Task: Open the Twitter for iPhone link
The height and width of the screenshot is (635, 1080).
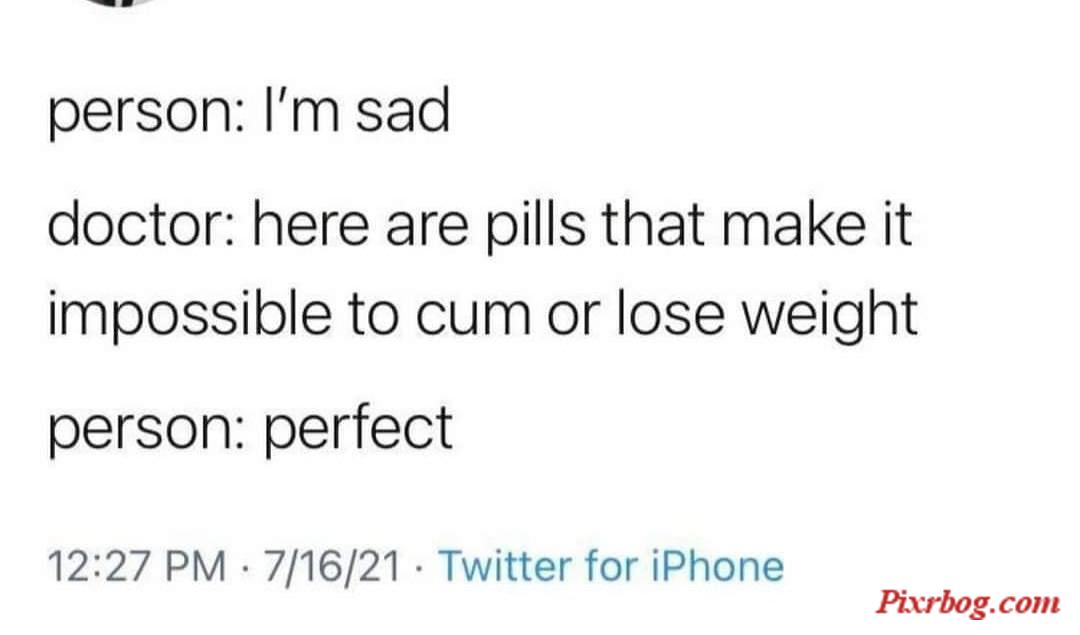Action: (x=611, y=566)
